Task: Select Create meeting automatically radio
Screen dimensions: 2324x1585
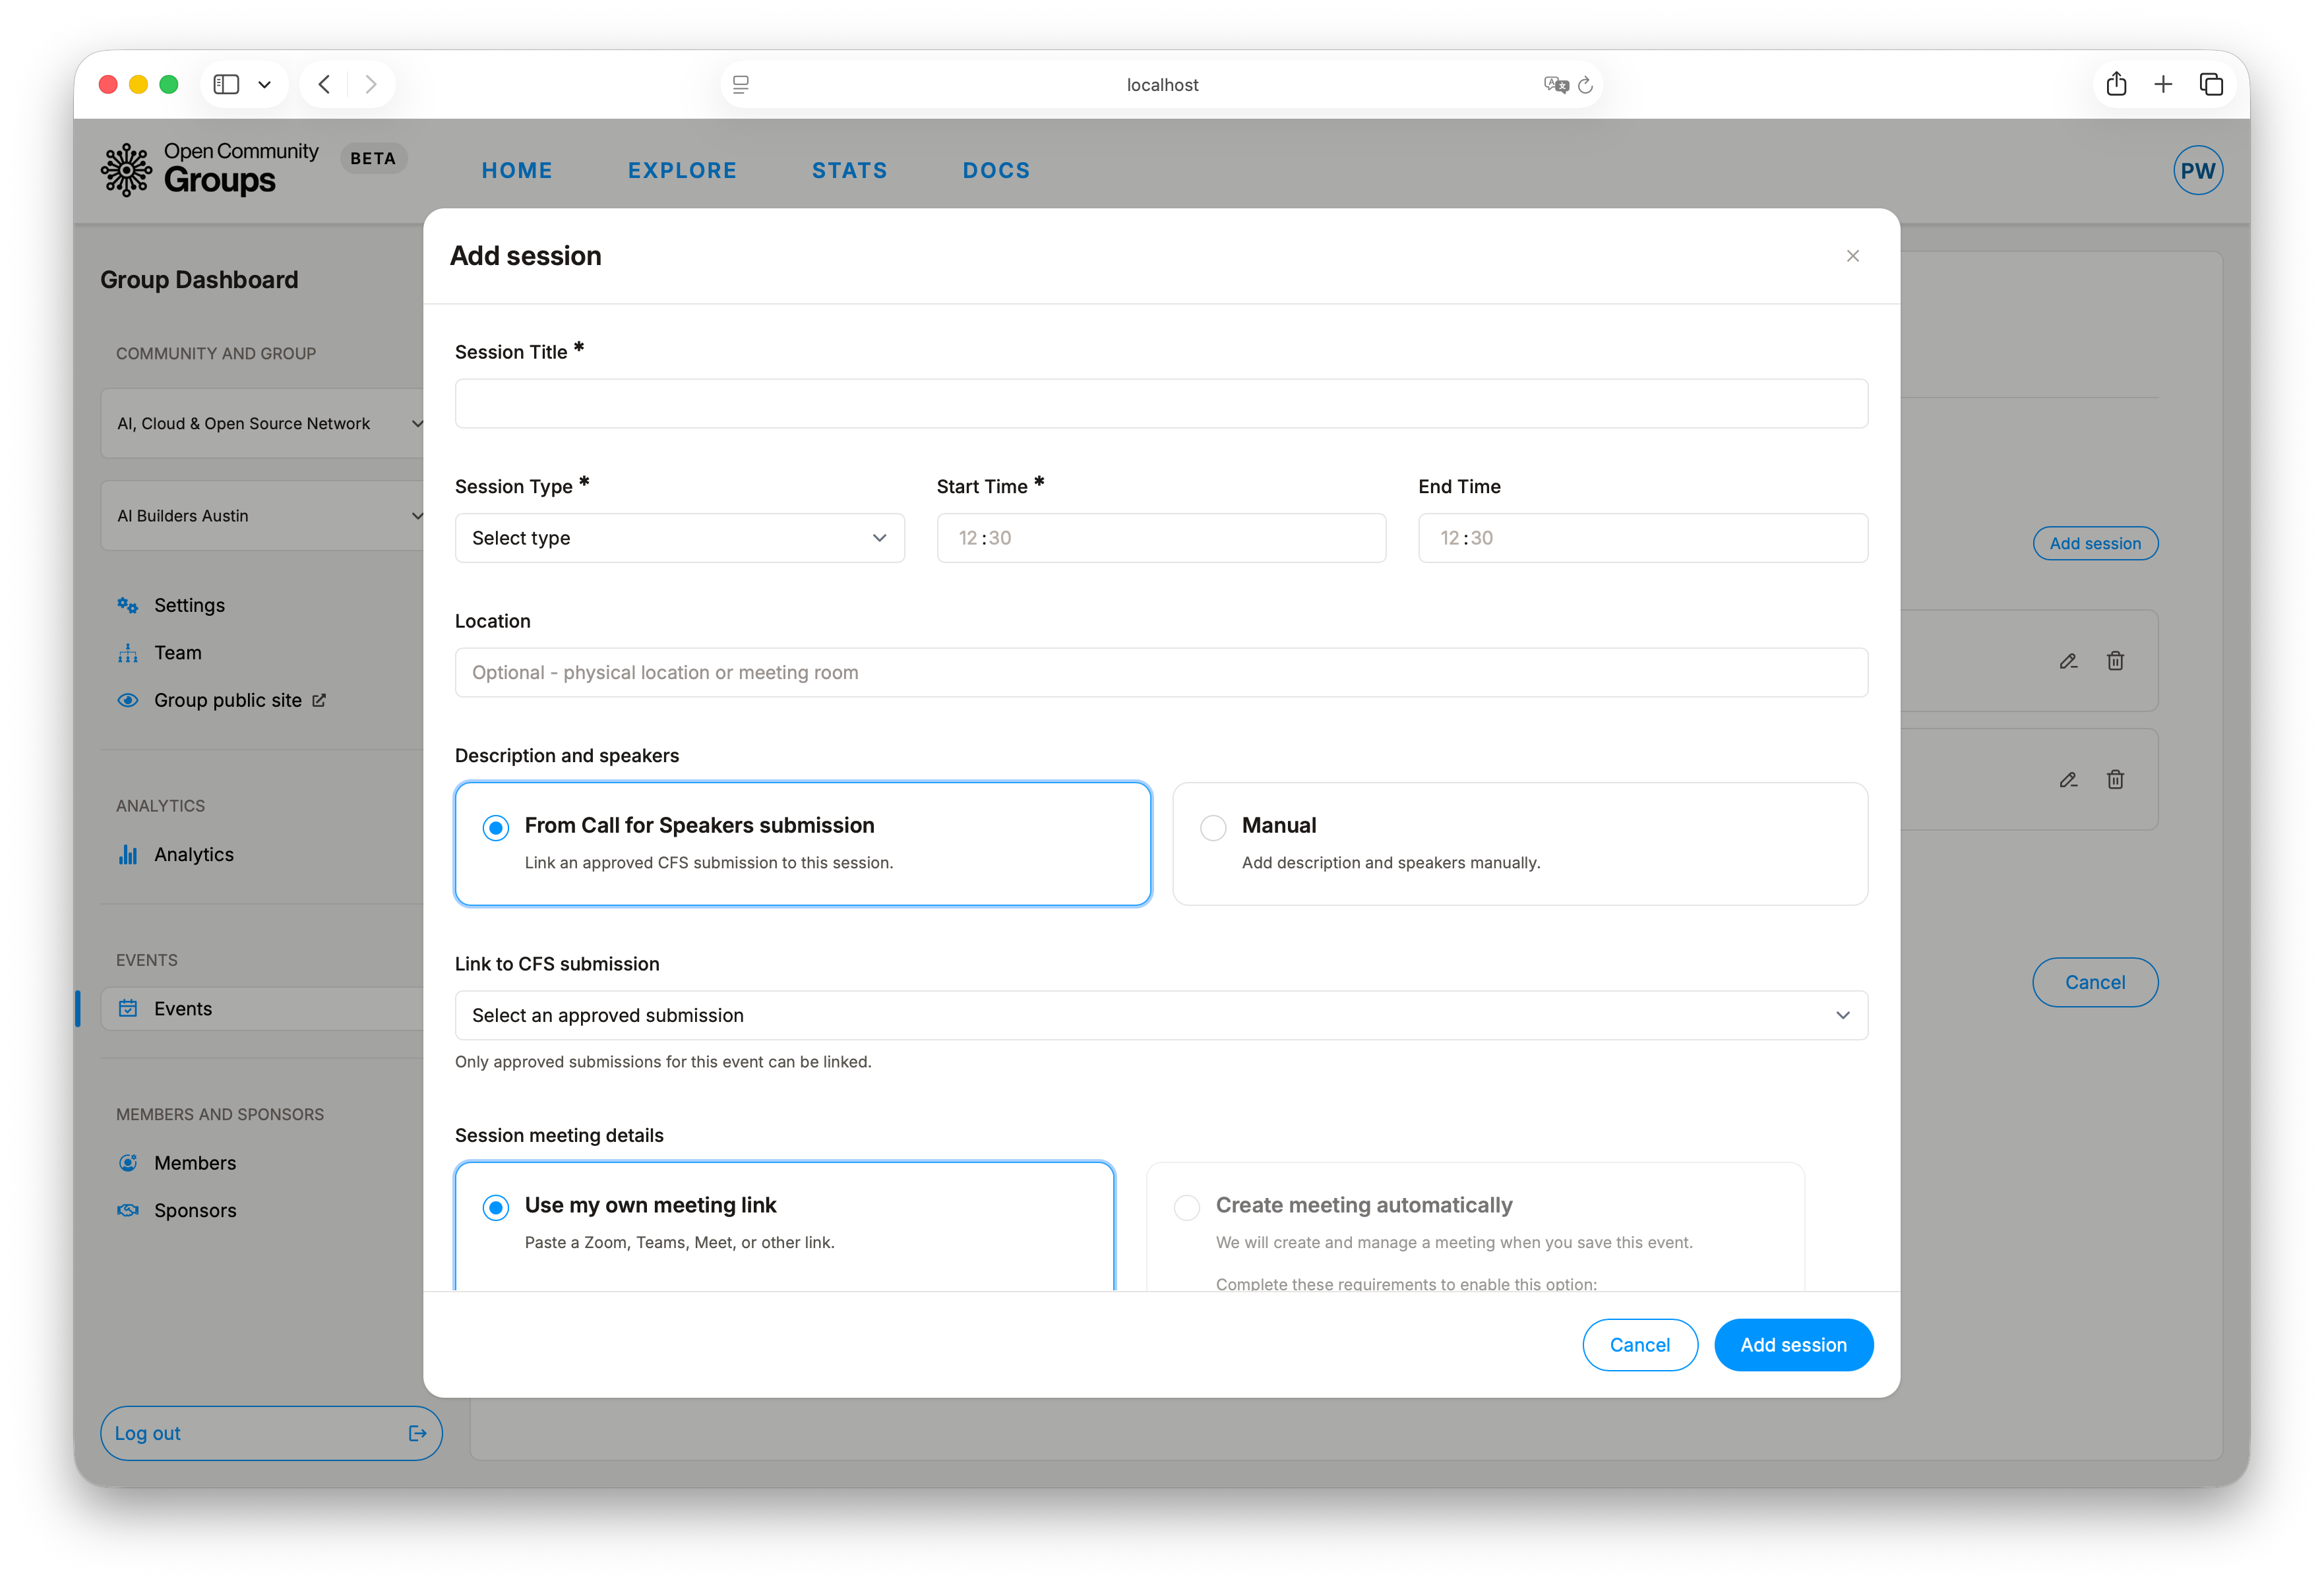Action: (1187, 1207)
